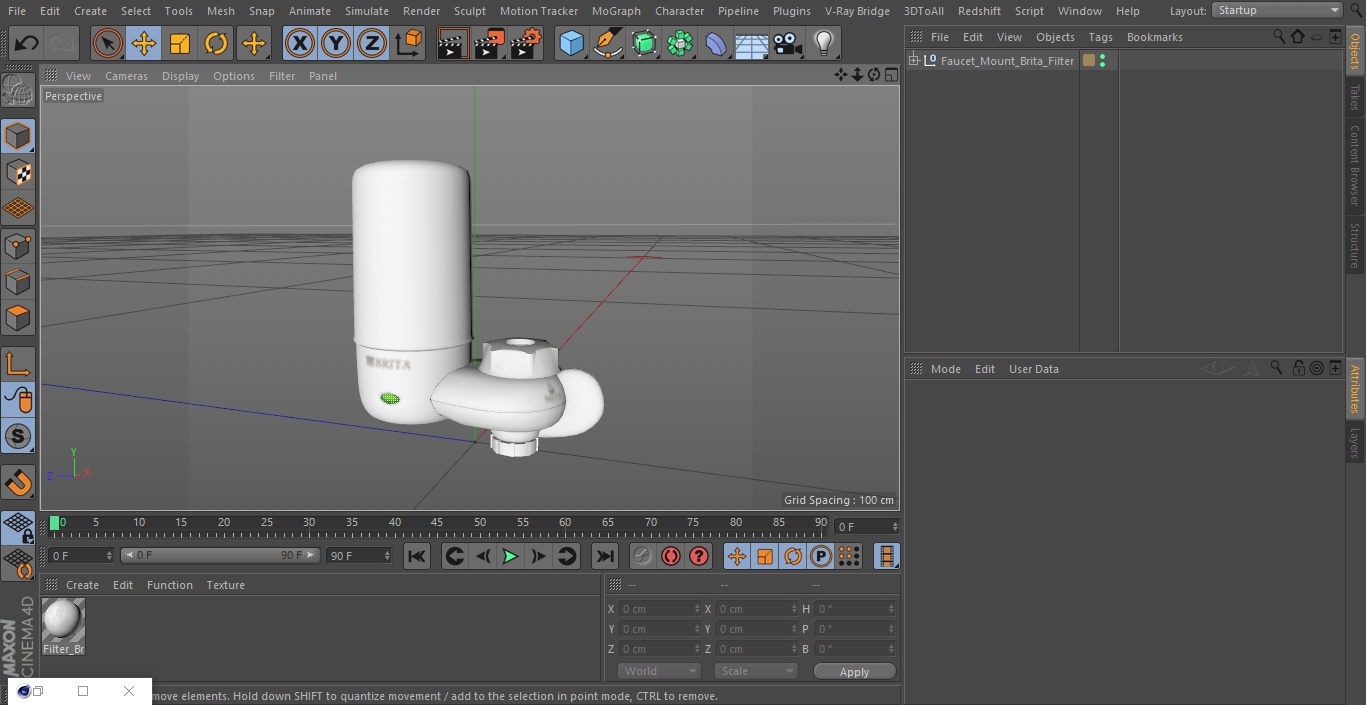This screenshot has height=705, width=1366.
Task: Toggle Autokeying button
Action: pyautogui.click(x=671, y=556)
